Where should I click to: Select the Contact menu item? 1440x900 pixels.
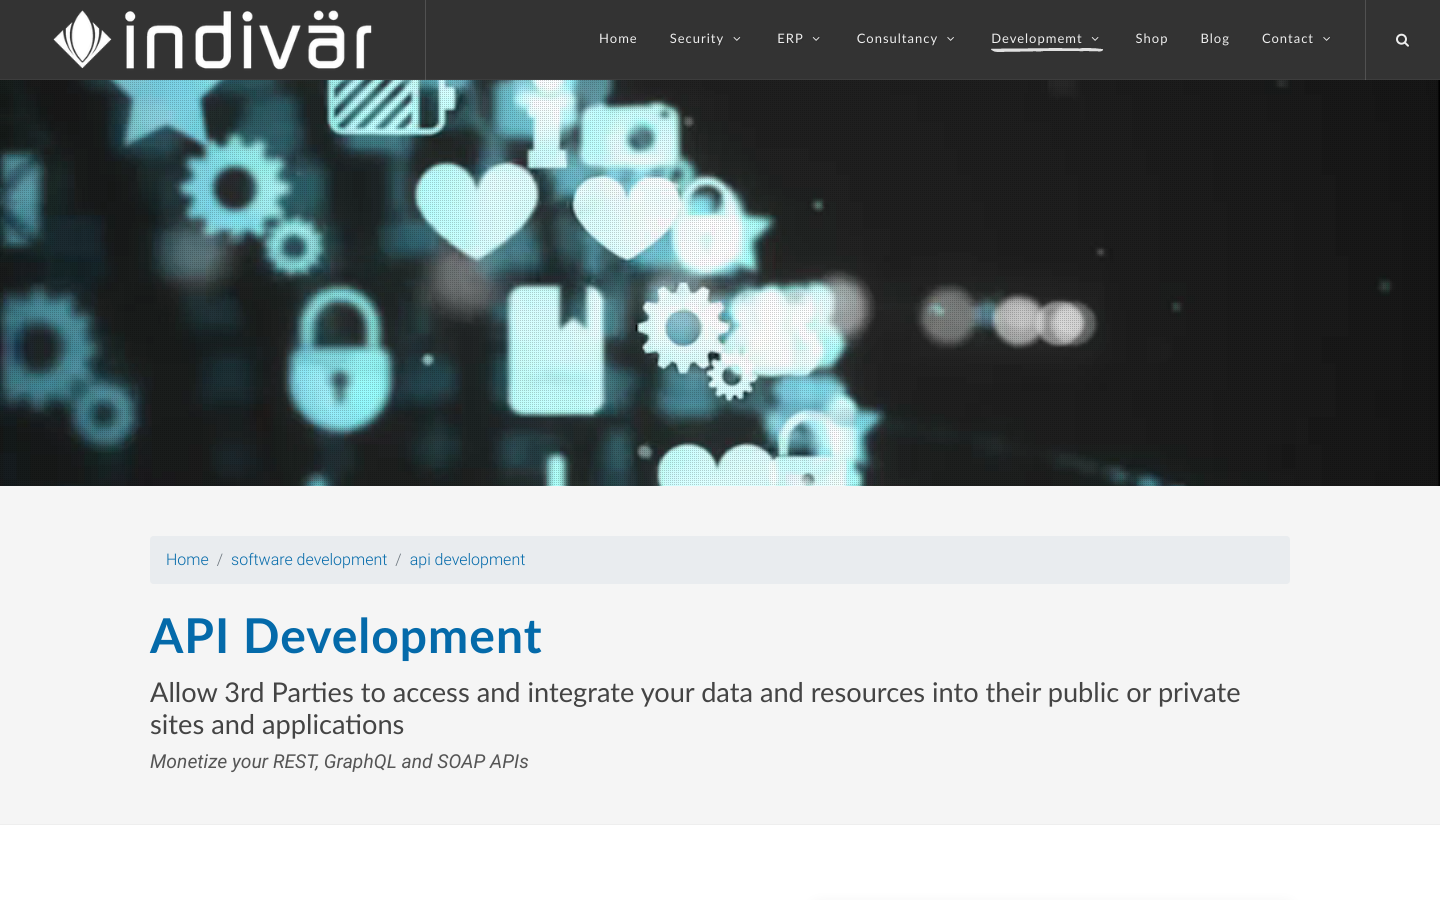coord(1288,39)
